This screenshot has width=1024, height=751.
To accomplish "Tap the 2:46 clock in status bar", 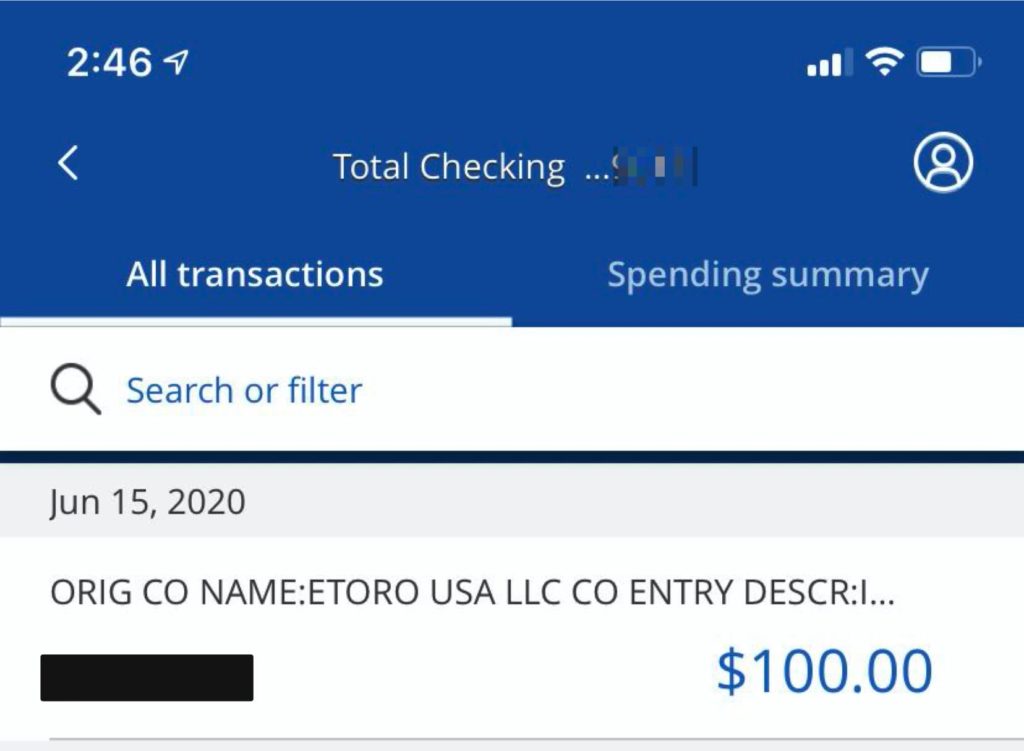I will pyautogui.click(x=108, y=64).
